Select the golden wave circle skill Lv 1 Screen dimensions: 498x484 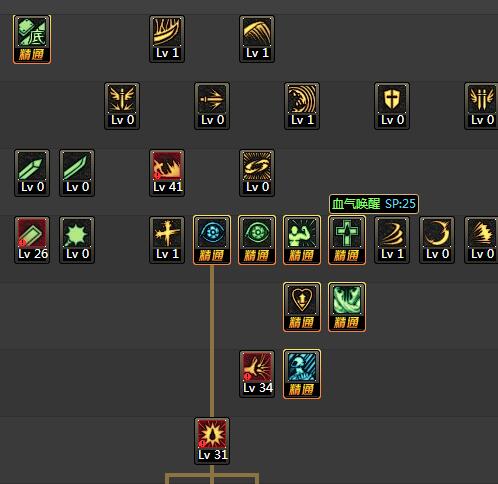click(302, 106)
